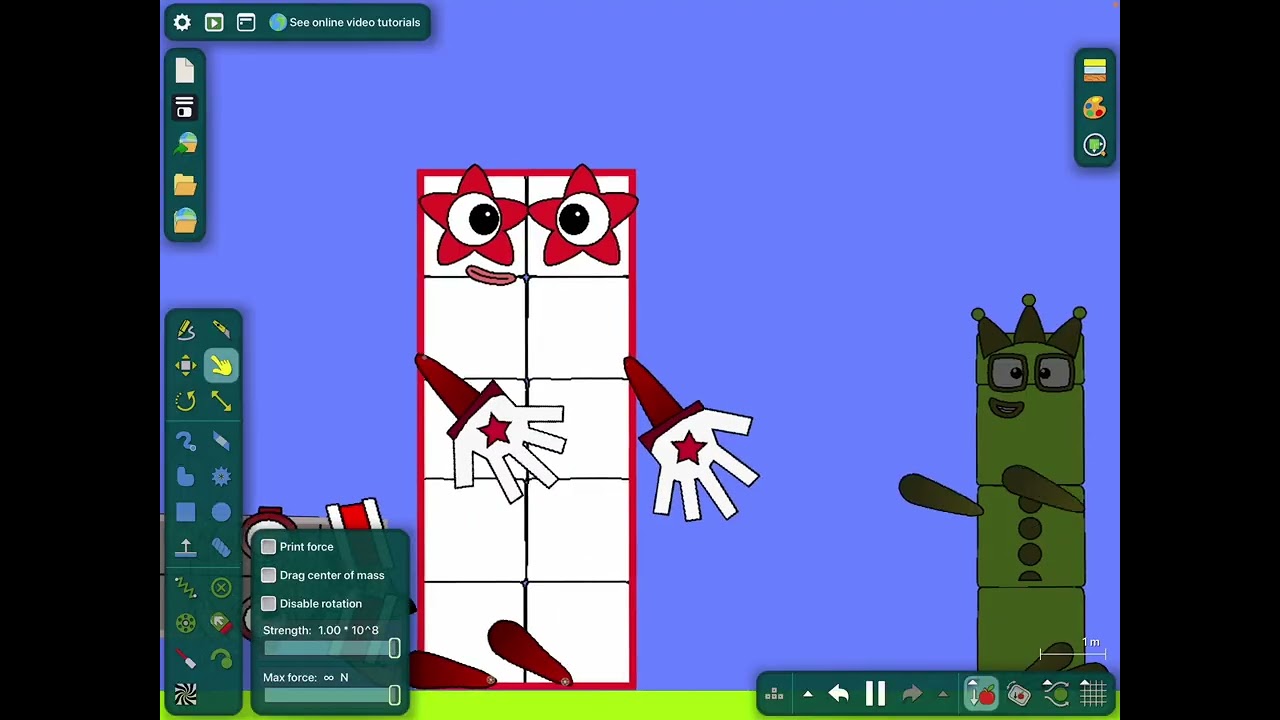The image size is (1280, 720).
Task: Select the Polygon tool
Action: click(186, 477)
